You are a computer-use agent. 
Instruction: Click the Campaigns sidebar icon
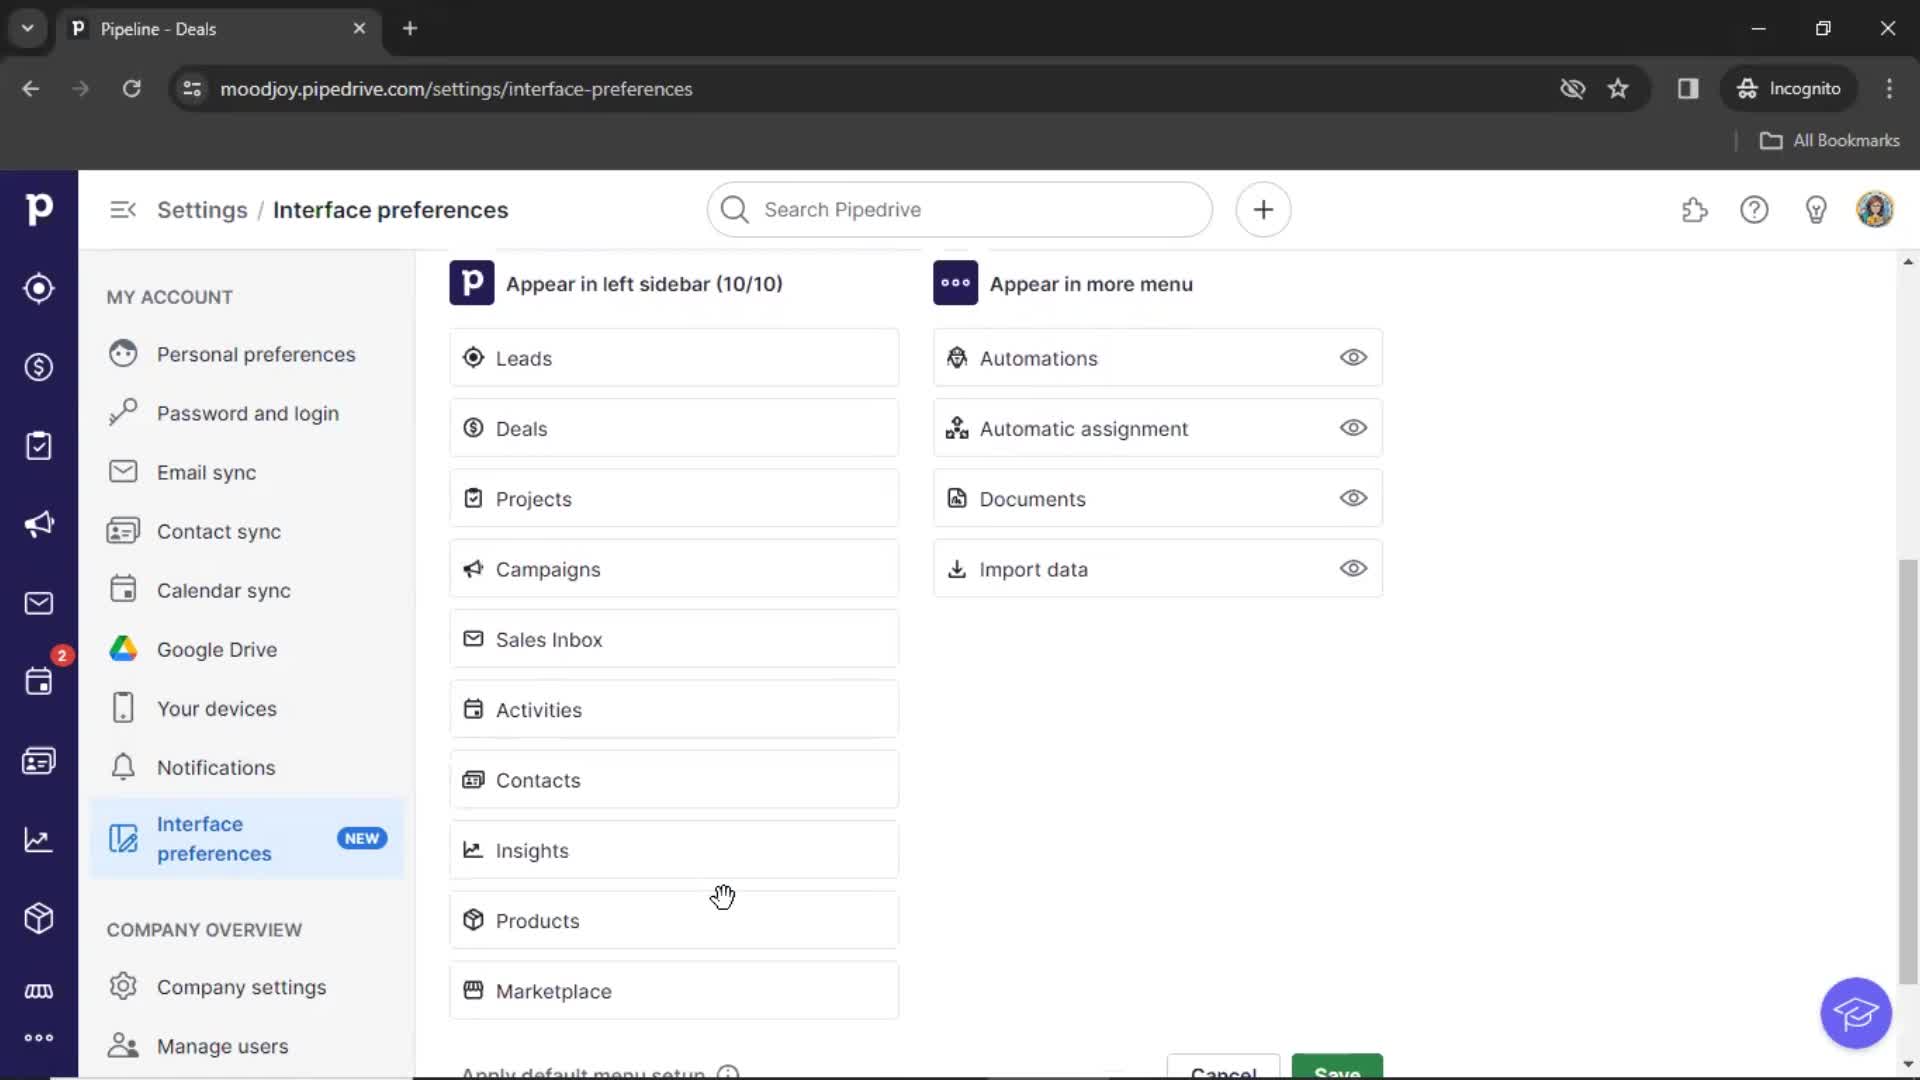coord(38,524)
